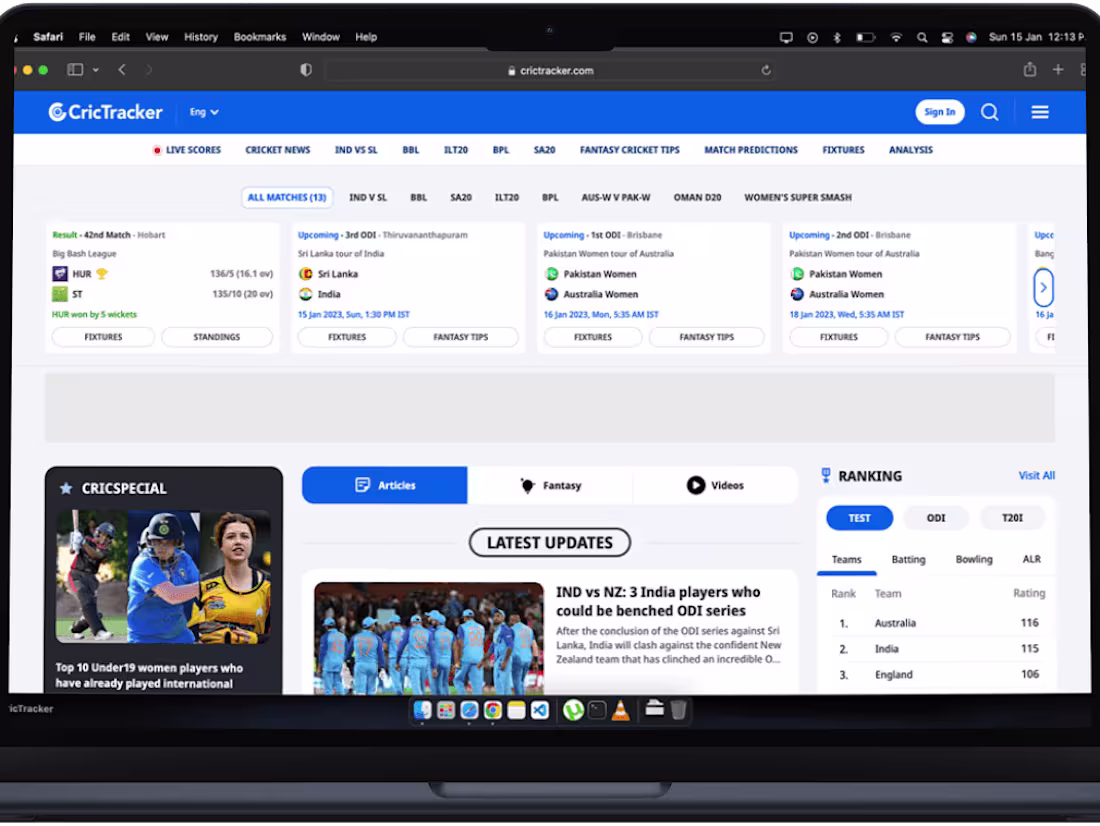This screenshot has height=826, width=1100.
Task: Select the ODI ranking format
Action: (x=936, y=518)
